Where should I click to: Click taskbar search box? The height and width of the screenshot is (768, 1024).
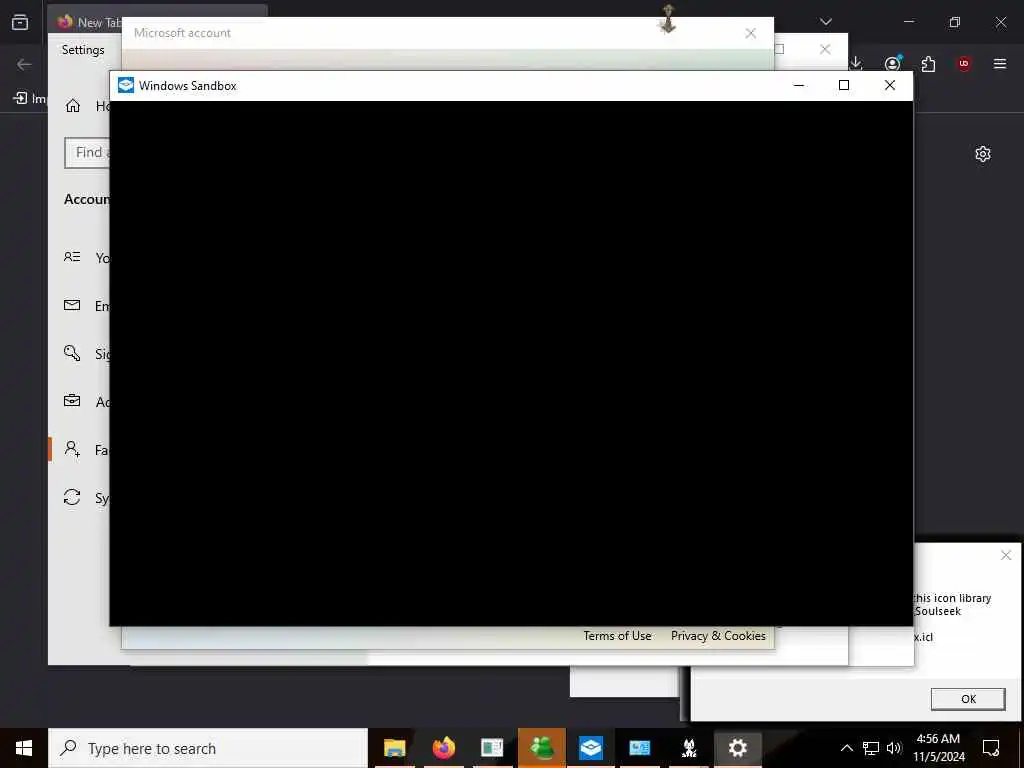[x=208, y=748]
